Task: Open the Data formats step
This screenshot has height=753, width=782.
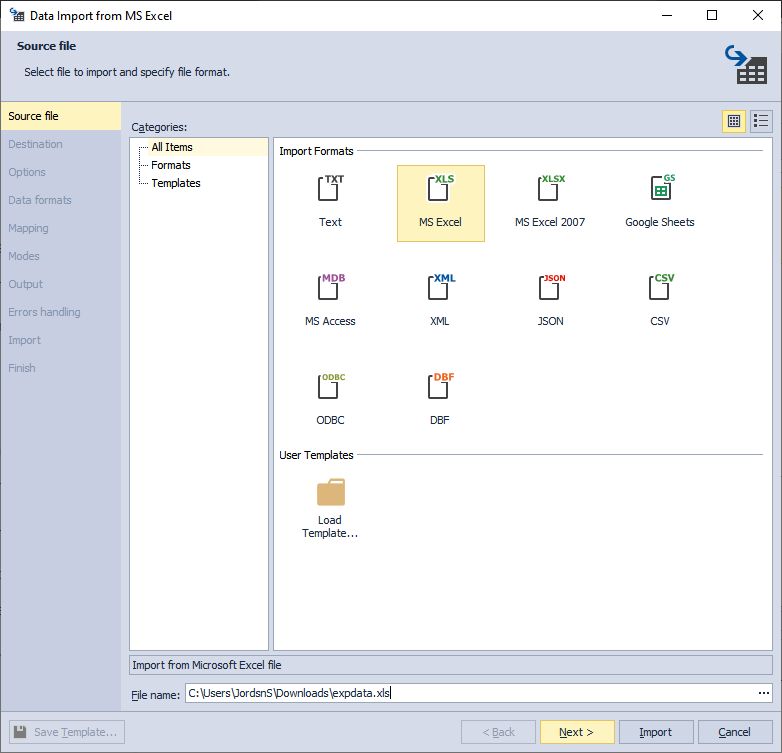Action: click(x=61, y=200)
